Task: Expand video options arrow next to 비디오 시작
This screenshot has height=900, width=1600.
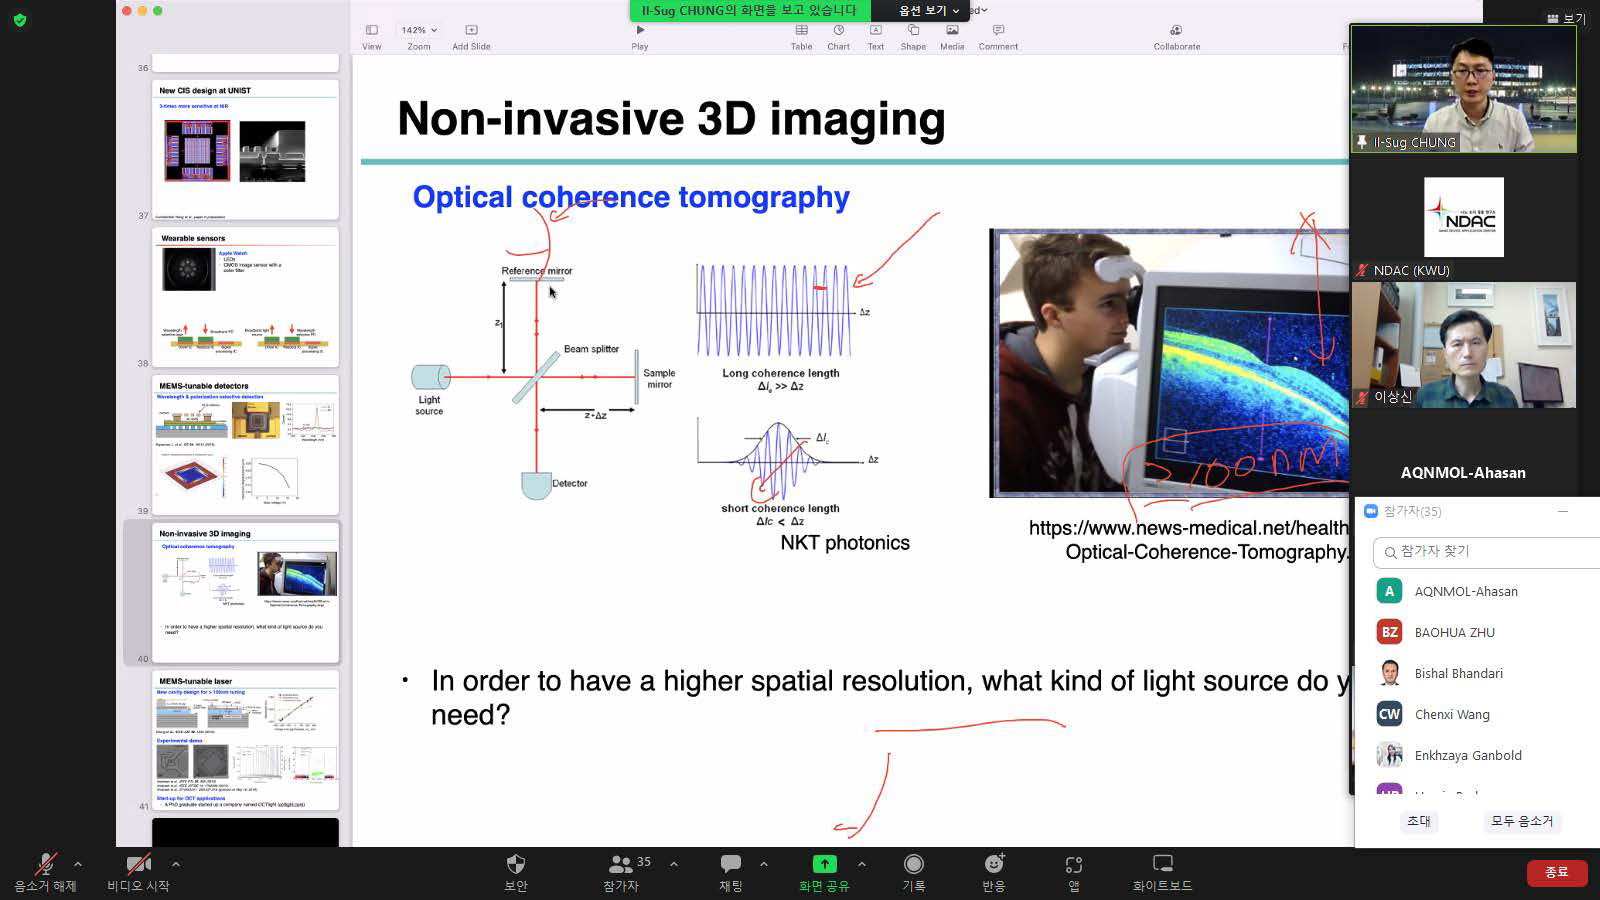Action: (176, 864)
